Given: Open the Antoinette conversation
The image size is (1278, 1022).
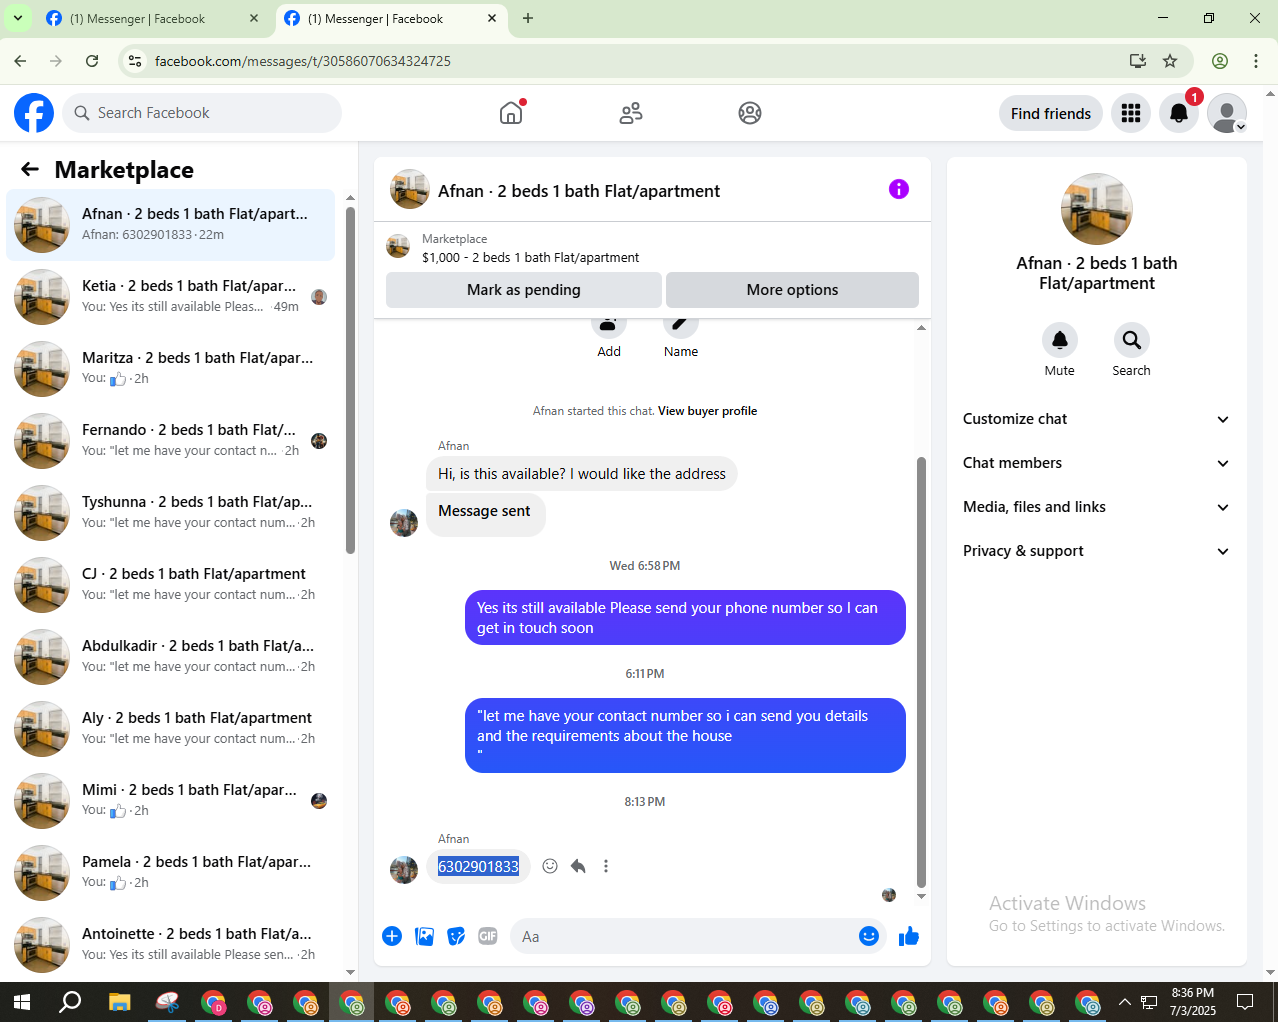Looking at the screenshot, I should click(x=171, y=945).
